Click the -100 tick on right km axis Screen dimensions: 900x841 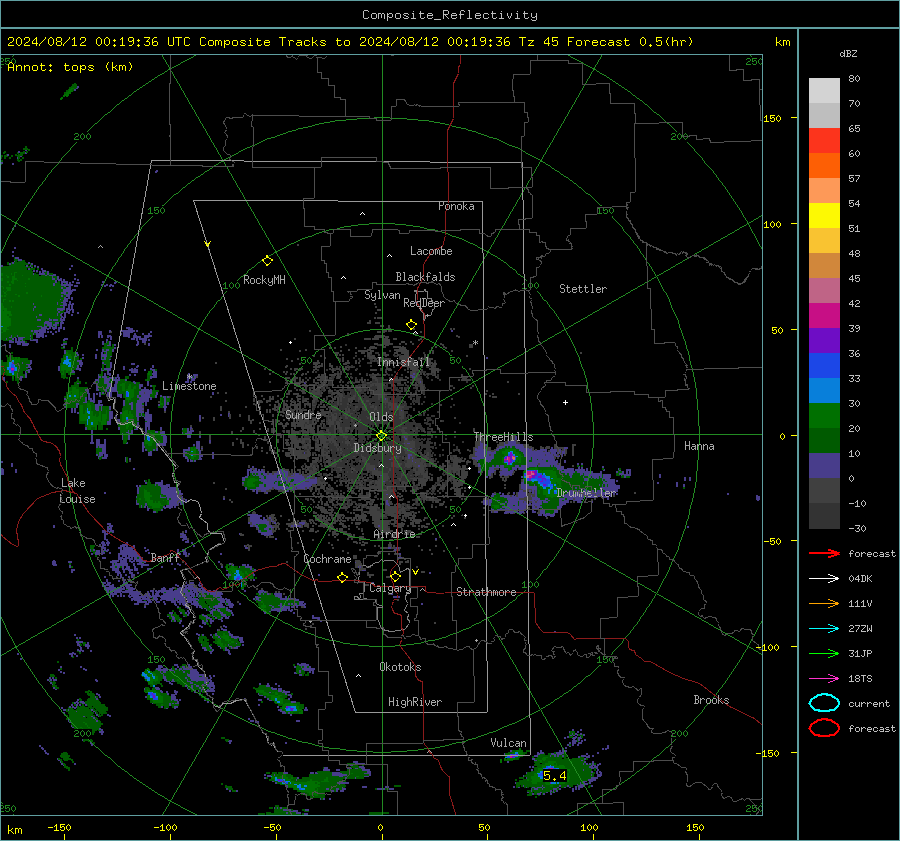[x=768, y=647]
